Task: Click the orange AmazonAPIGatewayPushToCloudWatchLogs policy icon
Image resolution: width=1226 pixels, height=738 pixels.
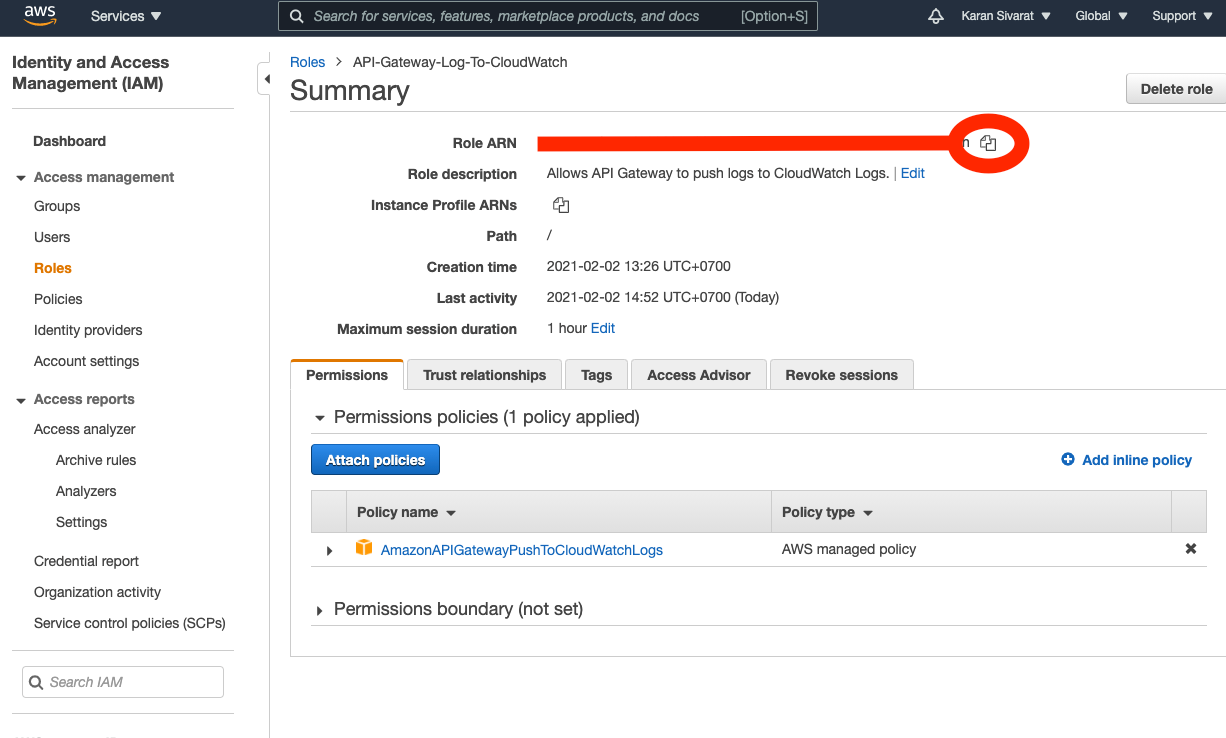Action: [x=365, y=548]
